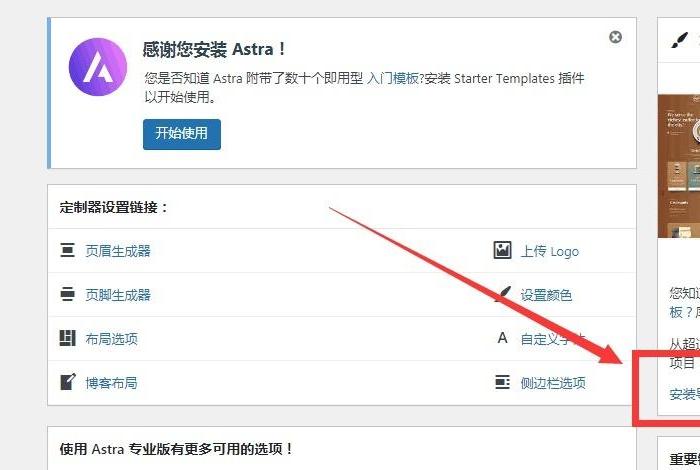Open the 上传 Logo link

550,251
